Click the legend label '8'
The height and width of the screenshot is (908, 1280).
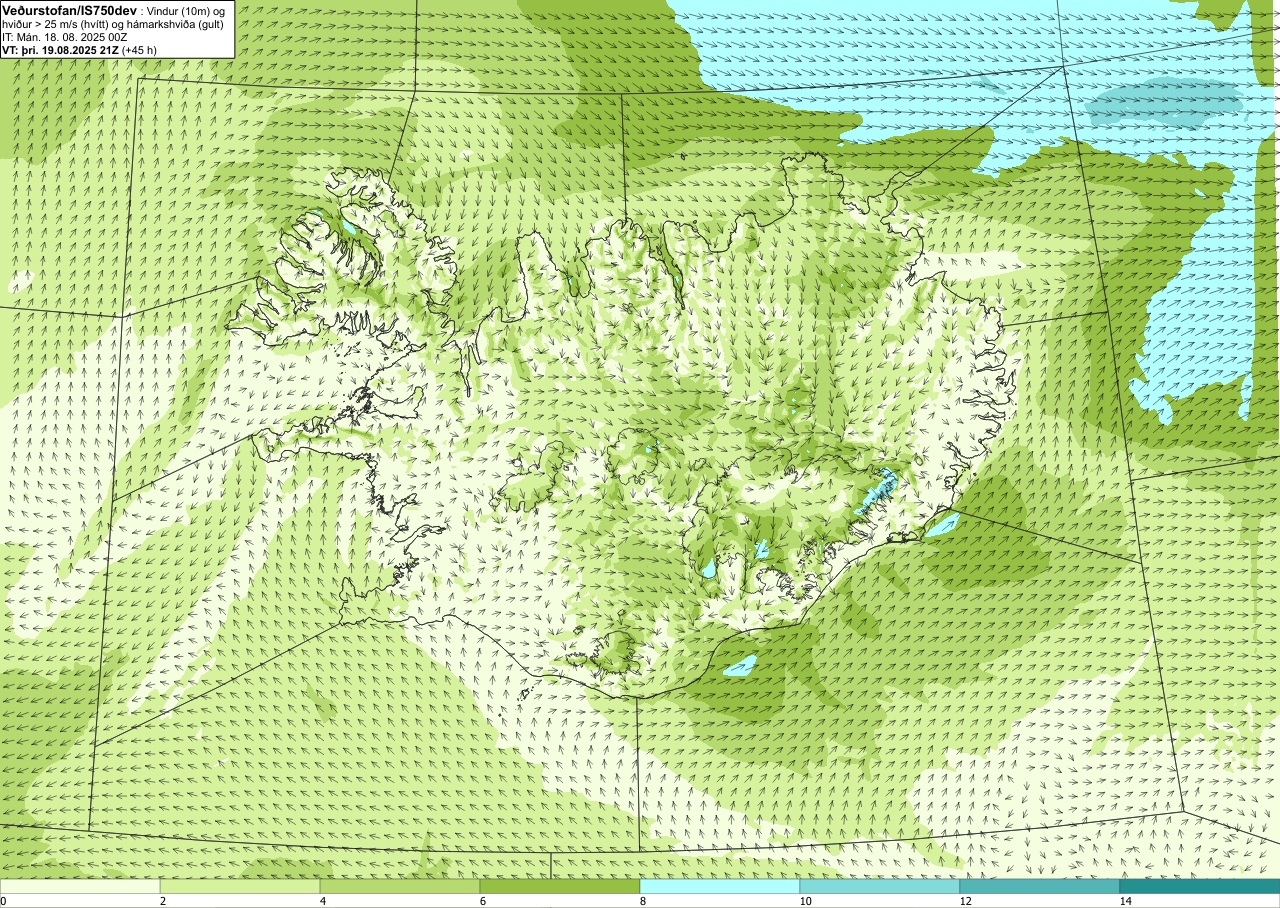(643, 902)
